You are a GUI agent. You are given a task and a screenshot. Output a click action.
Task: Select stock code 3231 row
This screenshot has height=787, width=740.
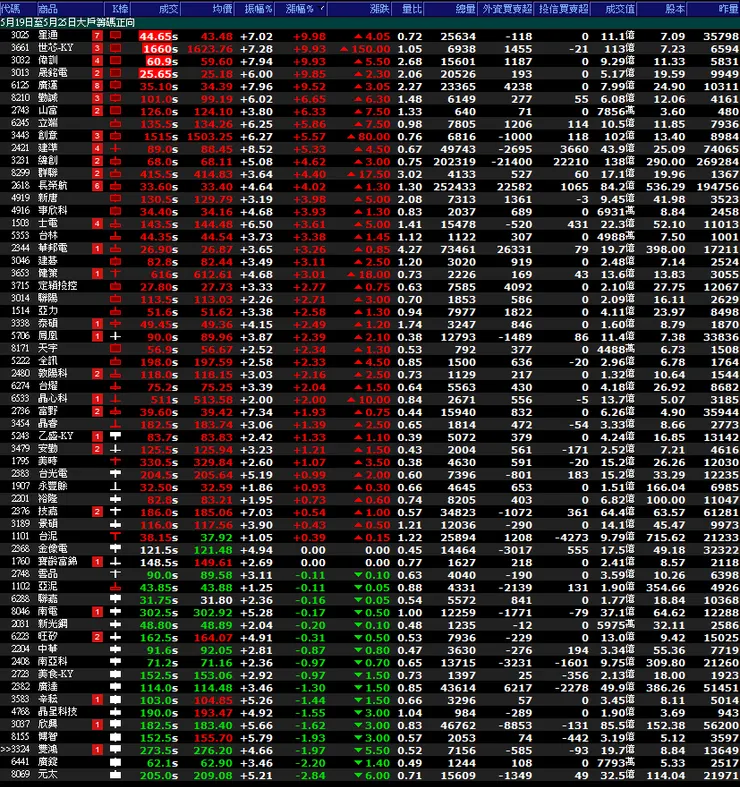click(370, 161)
